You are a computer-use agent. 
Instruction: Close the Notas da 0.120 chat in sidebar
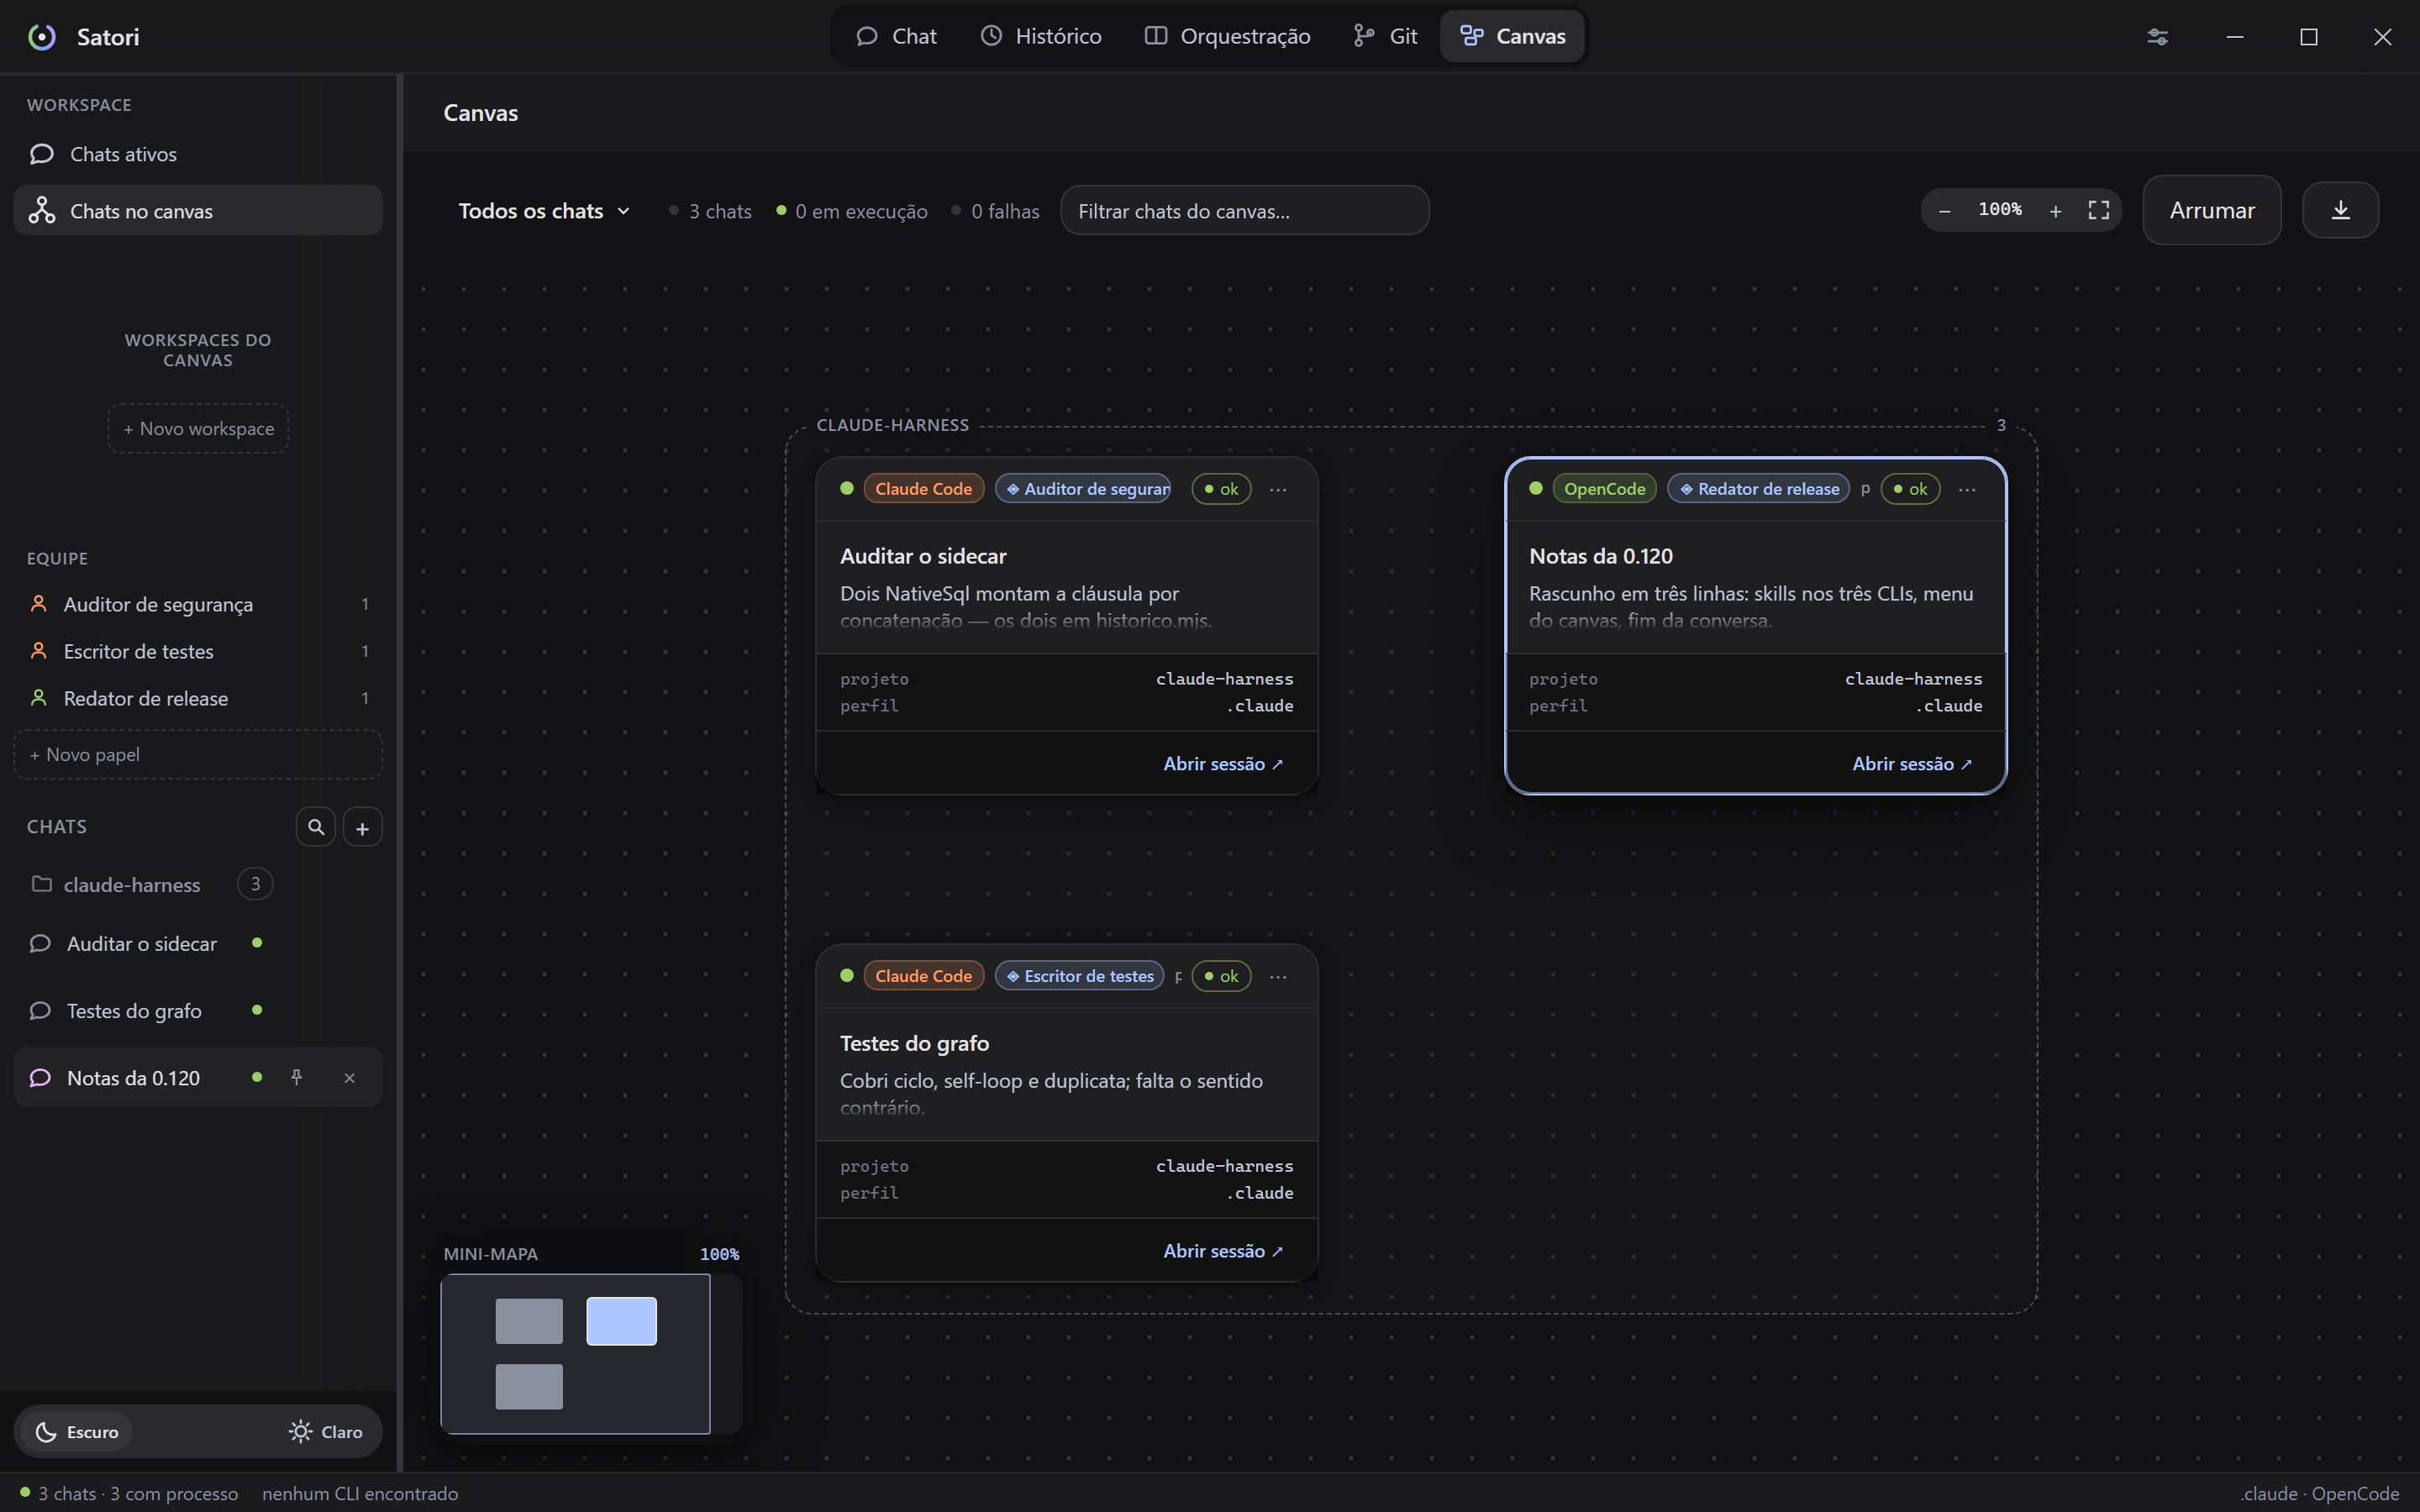pyautogui.click(x=349, y=1077)
